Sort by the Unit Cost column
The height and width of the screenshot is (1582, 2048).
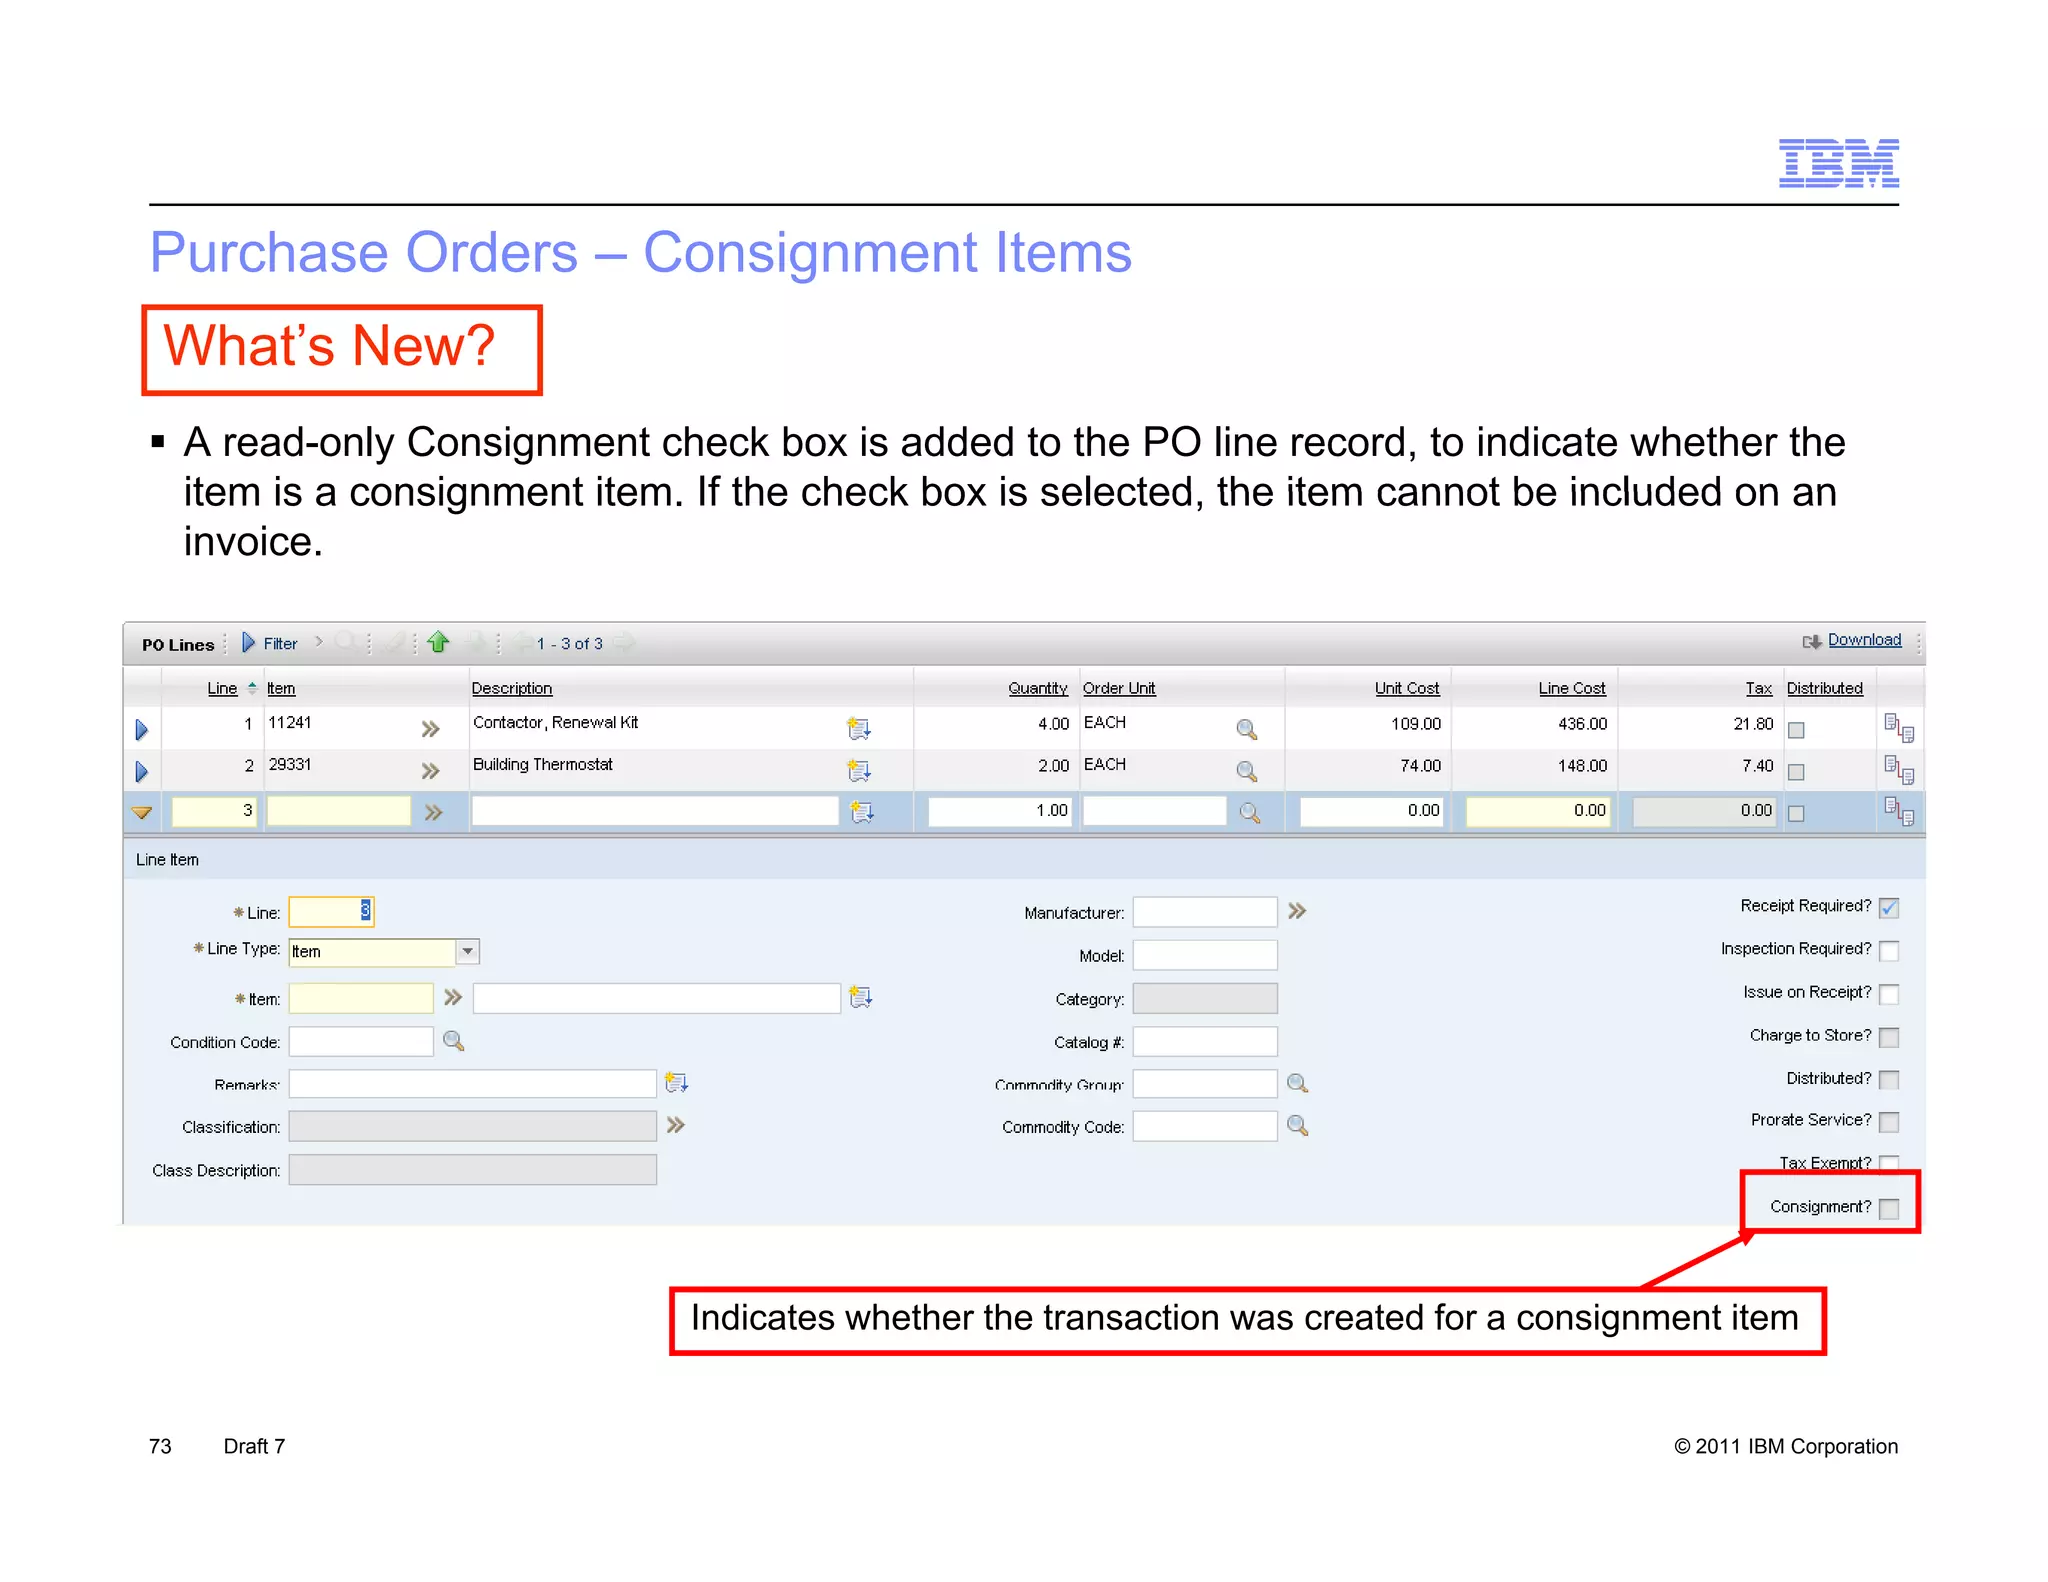tap(1407, 688)
